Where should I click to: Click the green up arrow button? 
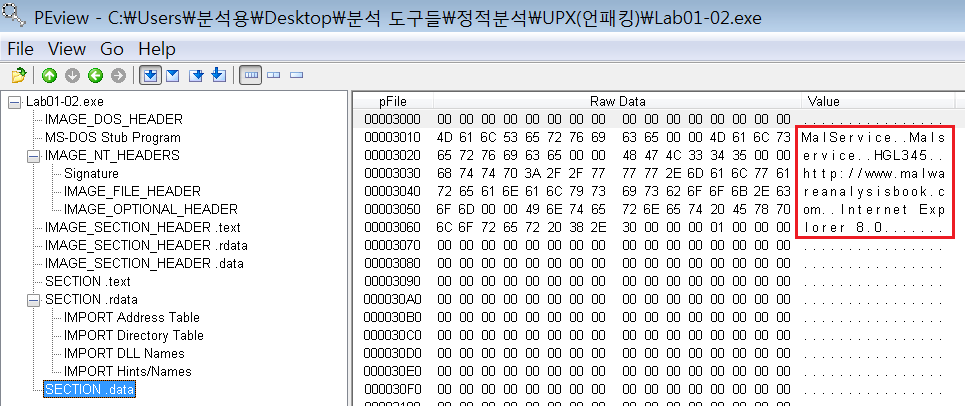(49, 76)
